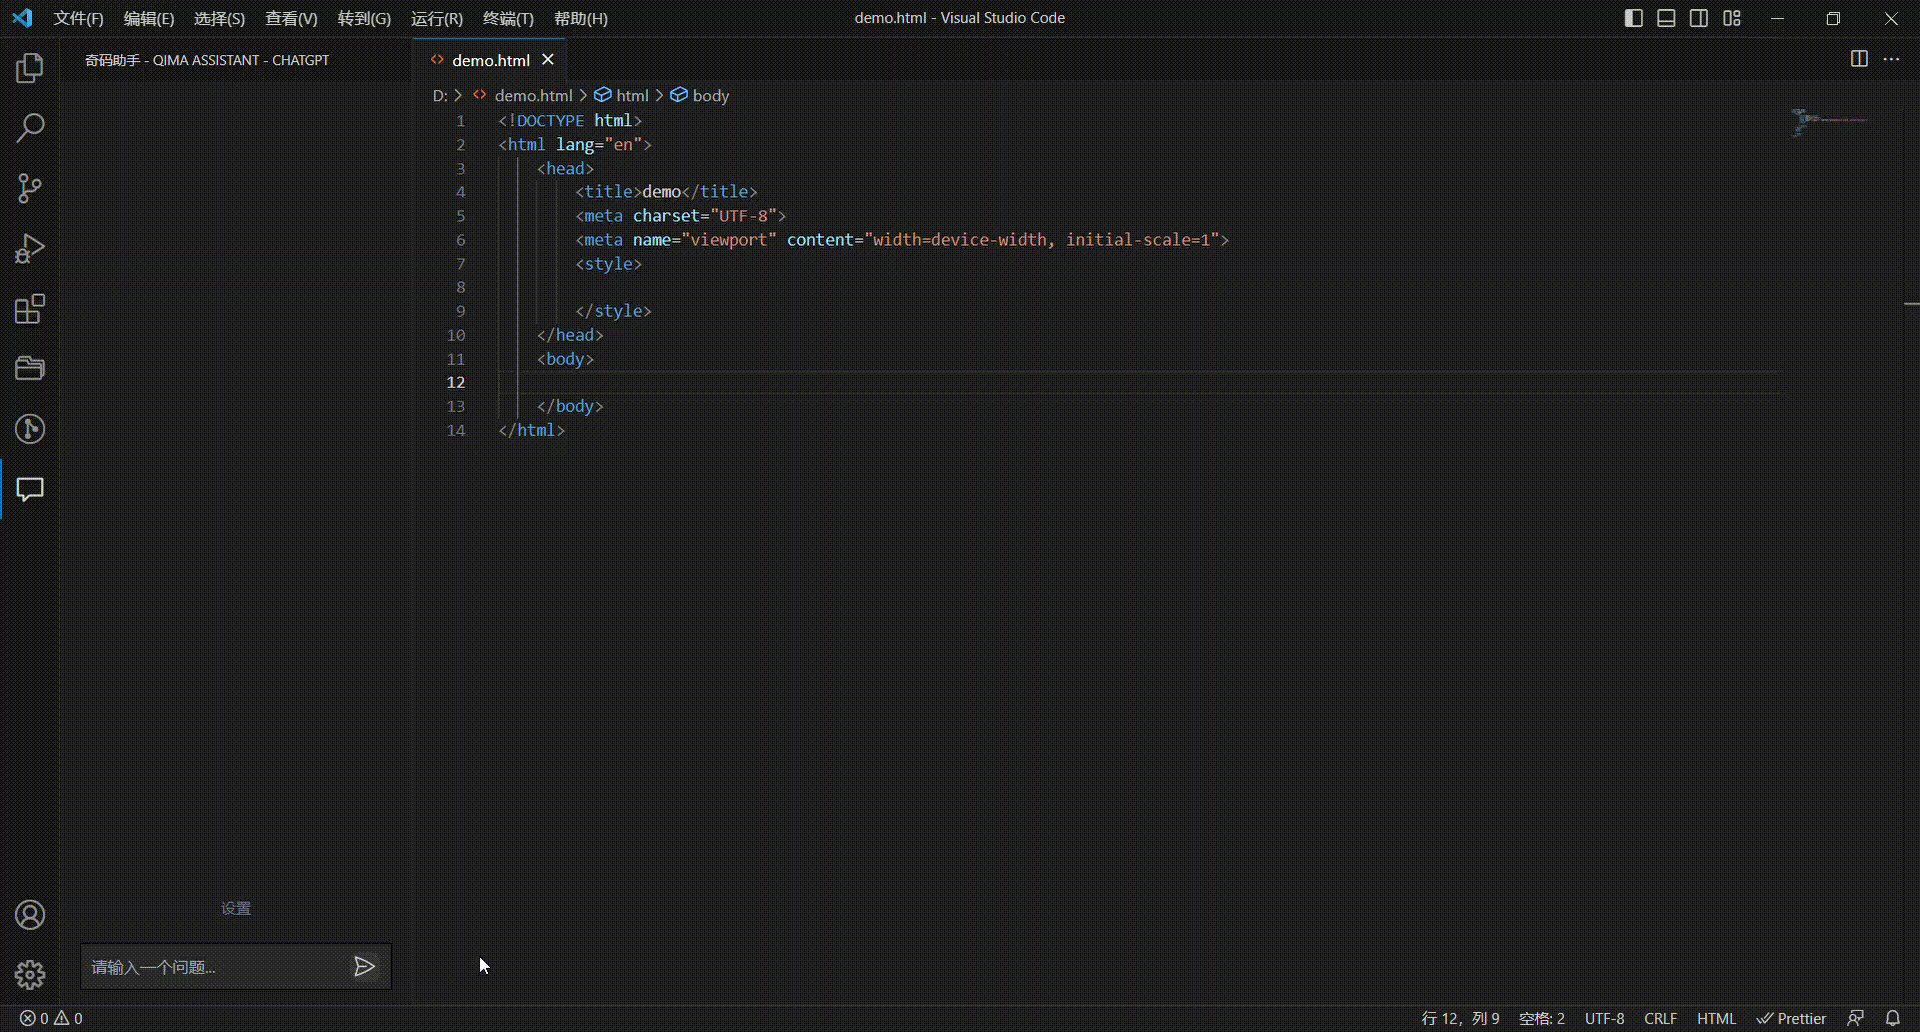
Task: Send the chat message with the paper-plane icon
Action: point(364,966)
